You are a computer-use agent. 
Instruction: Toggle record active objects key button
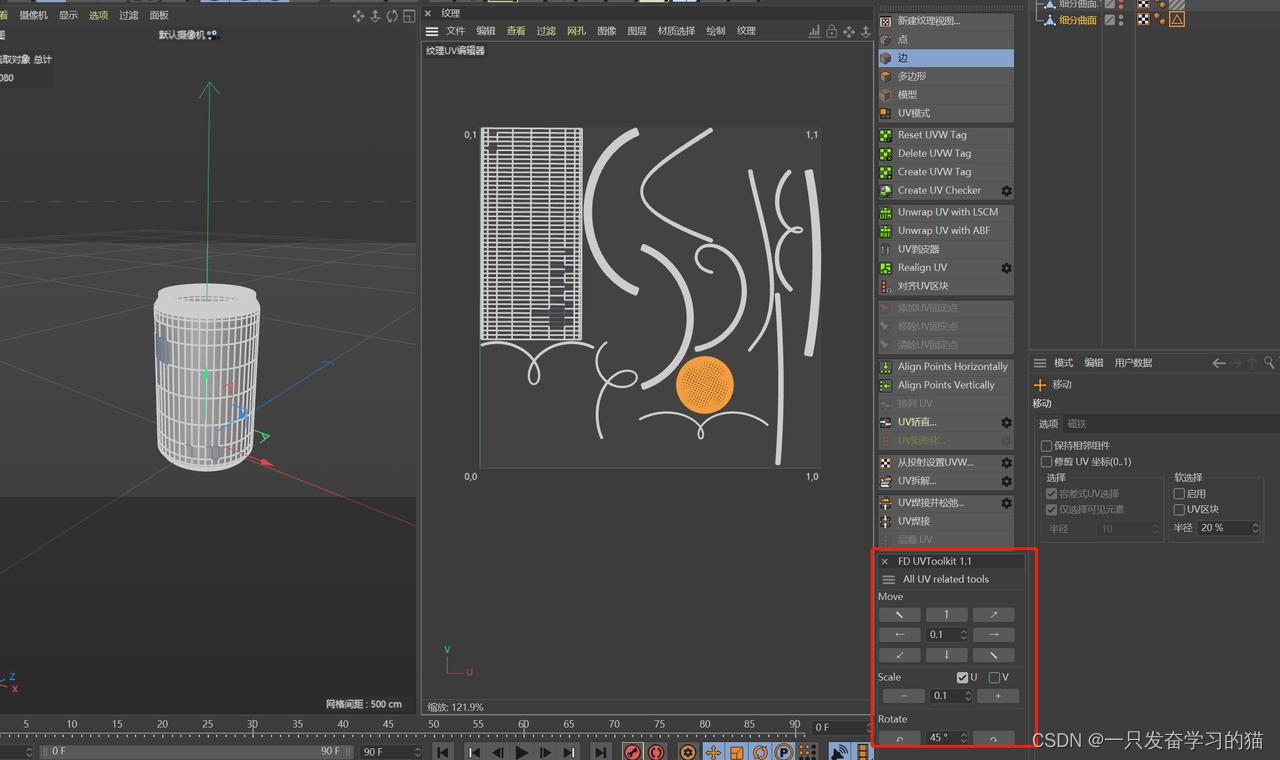pos(632,752)
